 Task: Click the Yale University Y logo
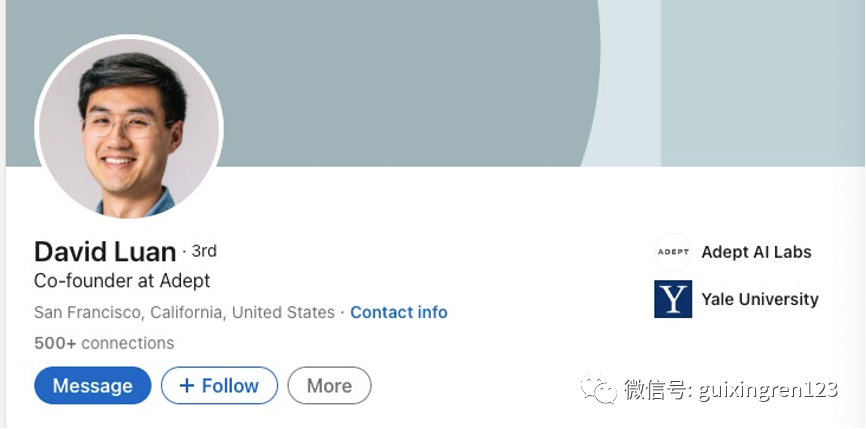[x=673, y=299]
